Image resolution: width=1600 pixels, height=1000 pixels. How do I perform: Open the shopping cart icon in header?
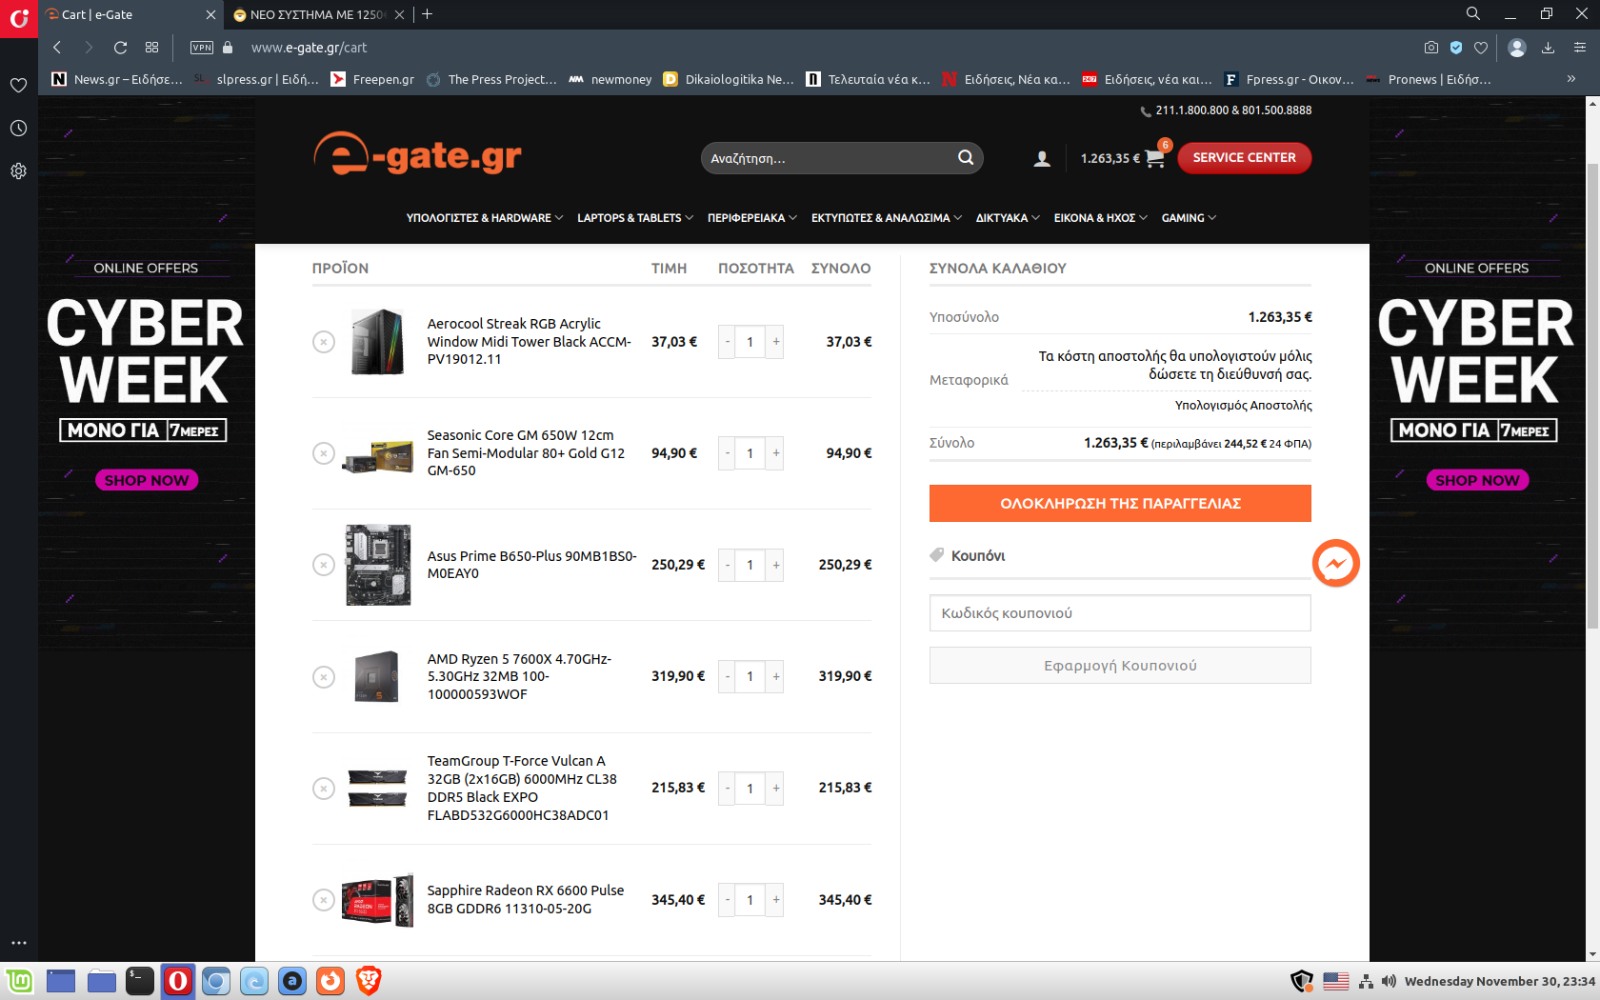[1155, 157]
